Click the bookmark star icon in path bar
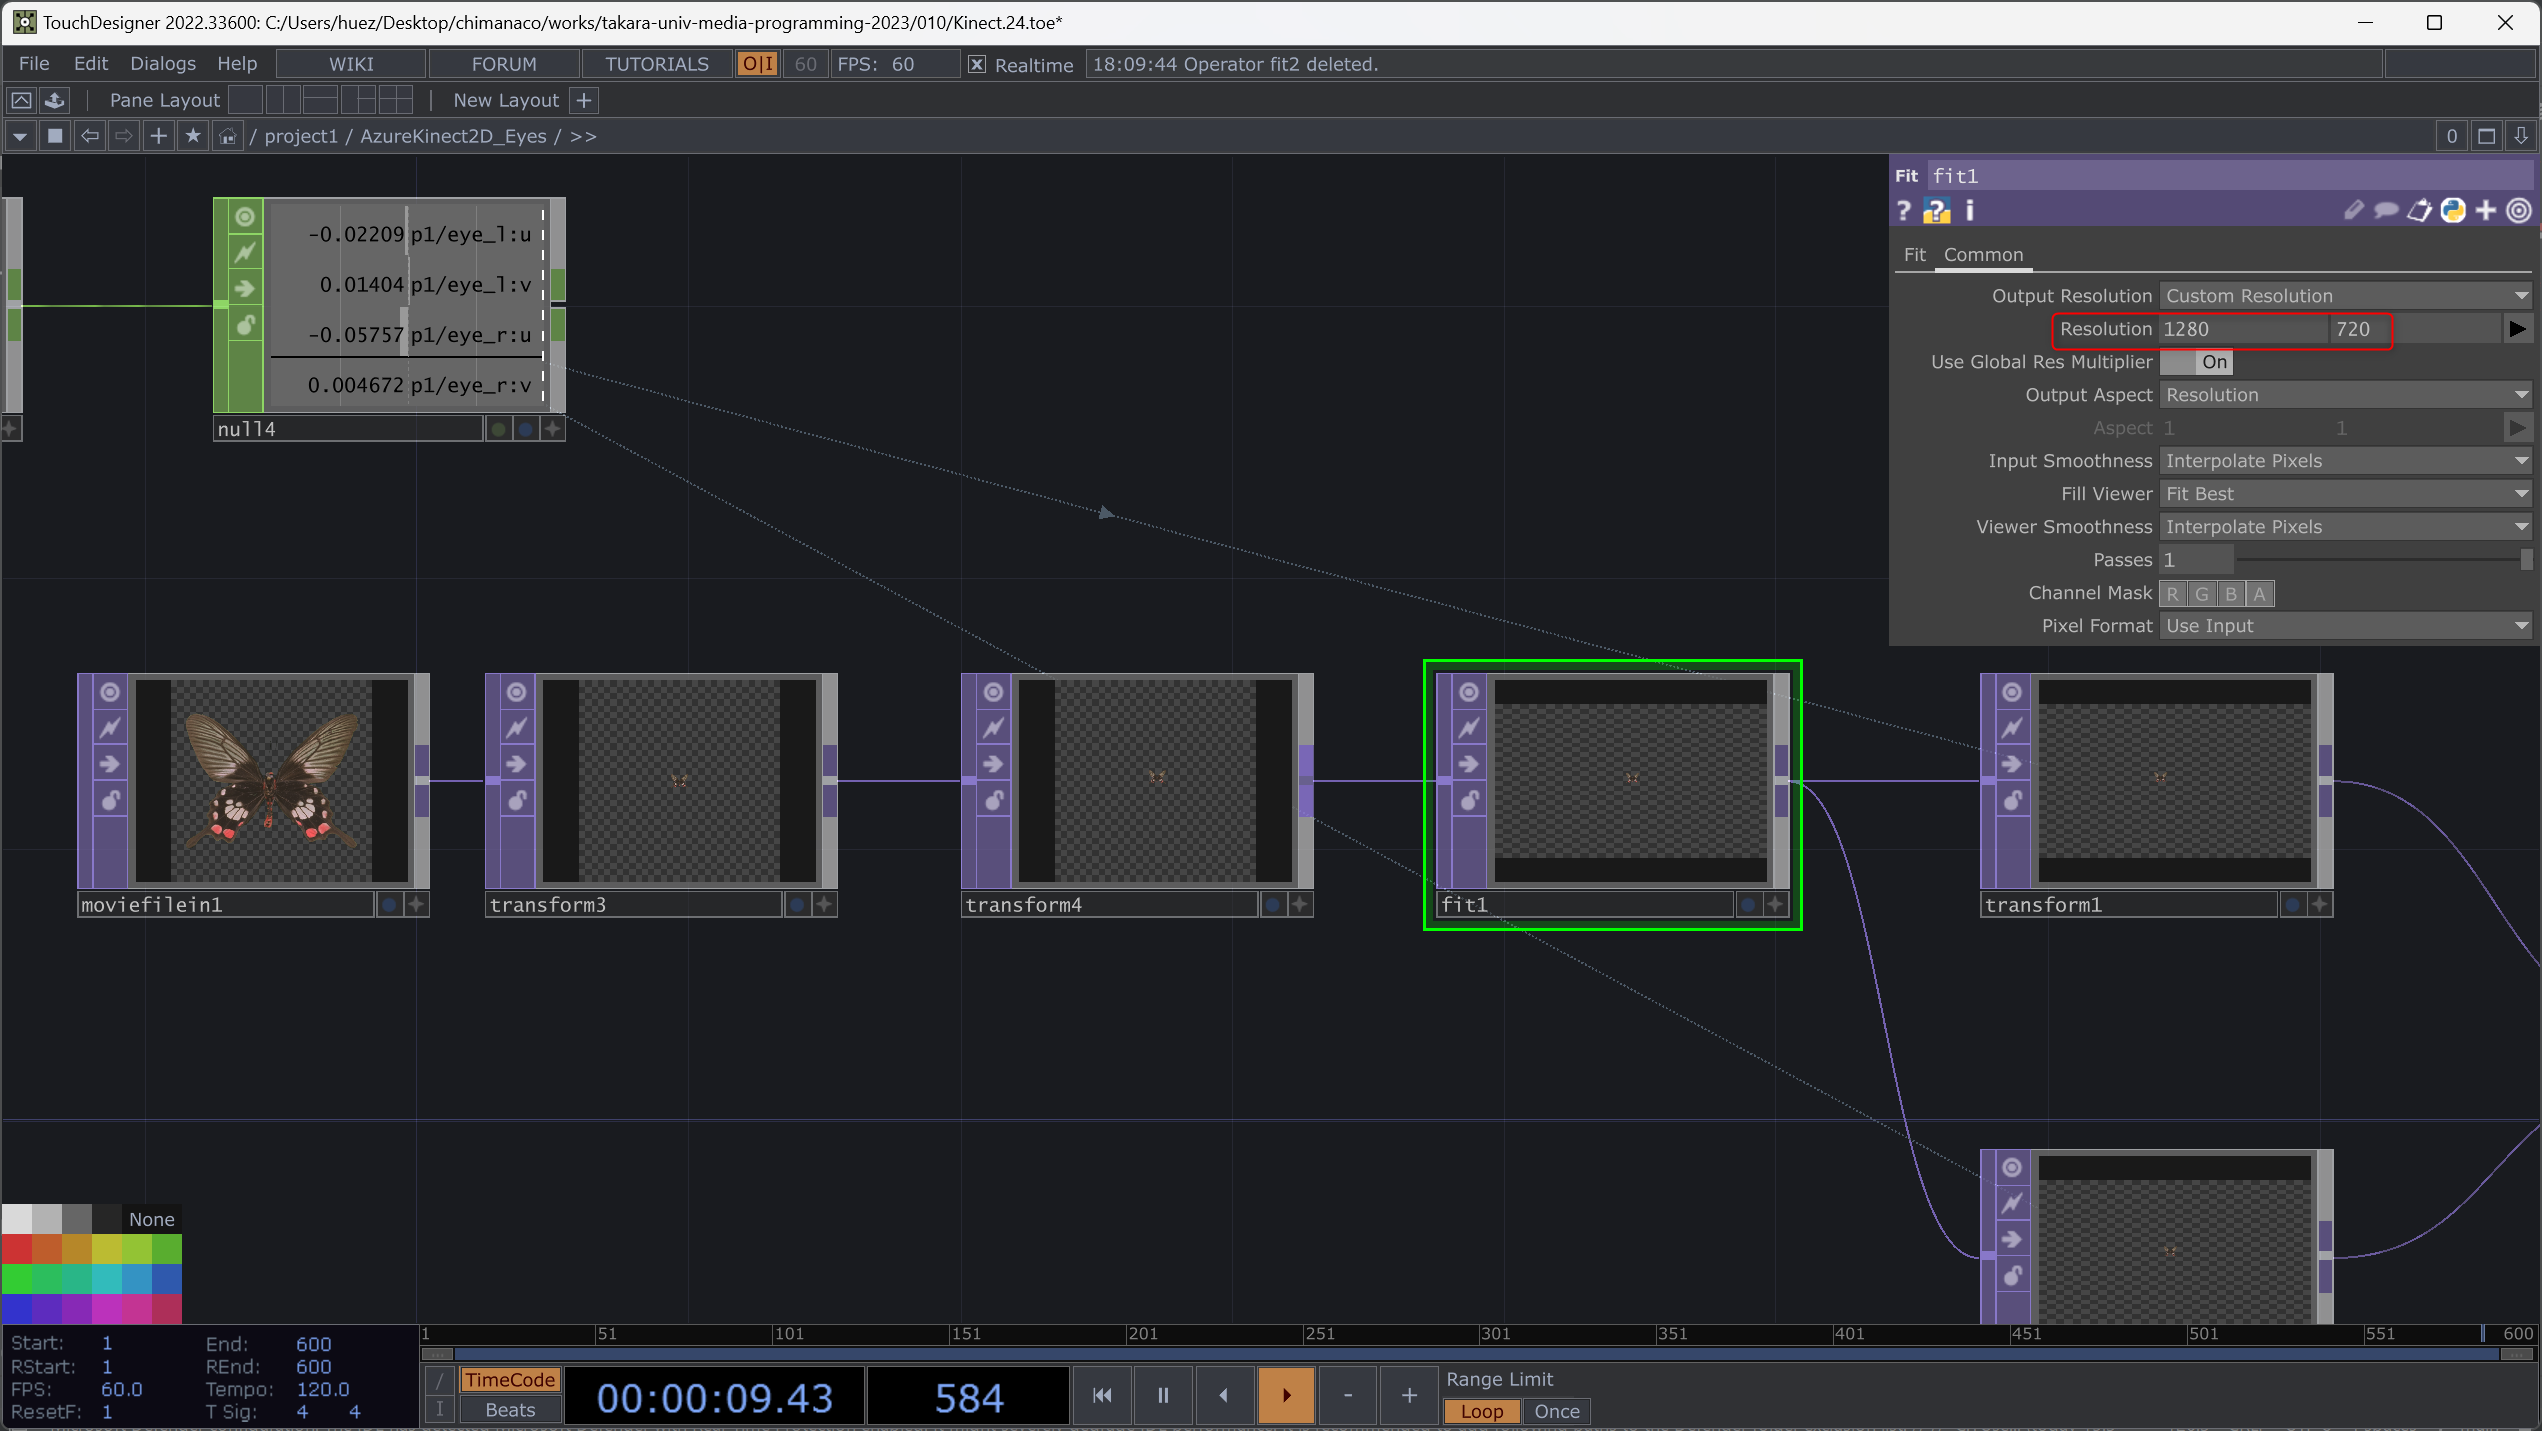2542x1431 pixels. click(193, 136)
